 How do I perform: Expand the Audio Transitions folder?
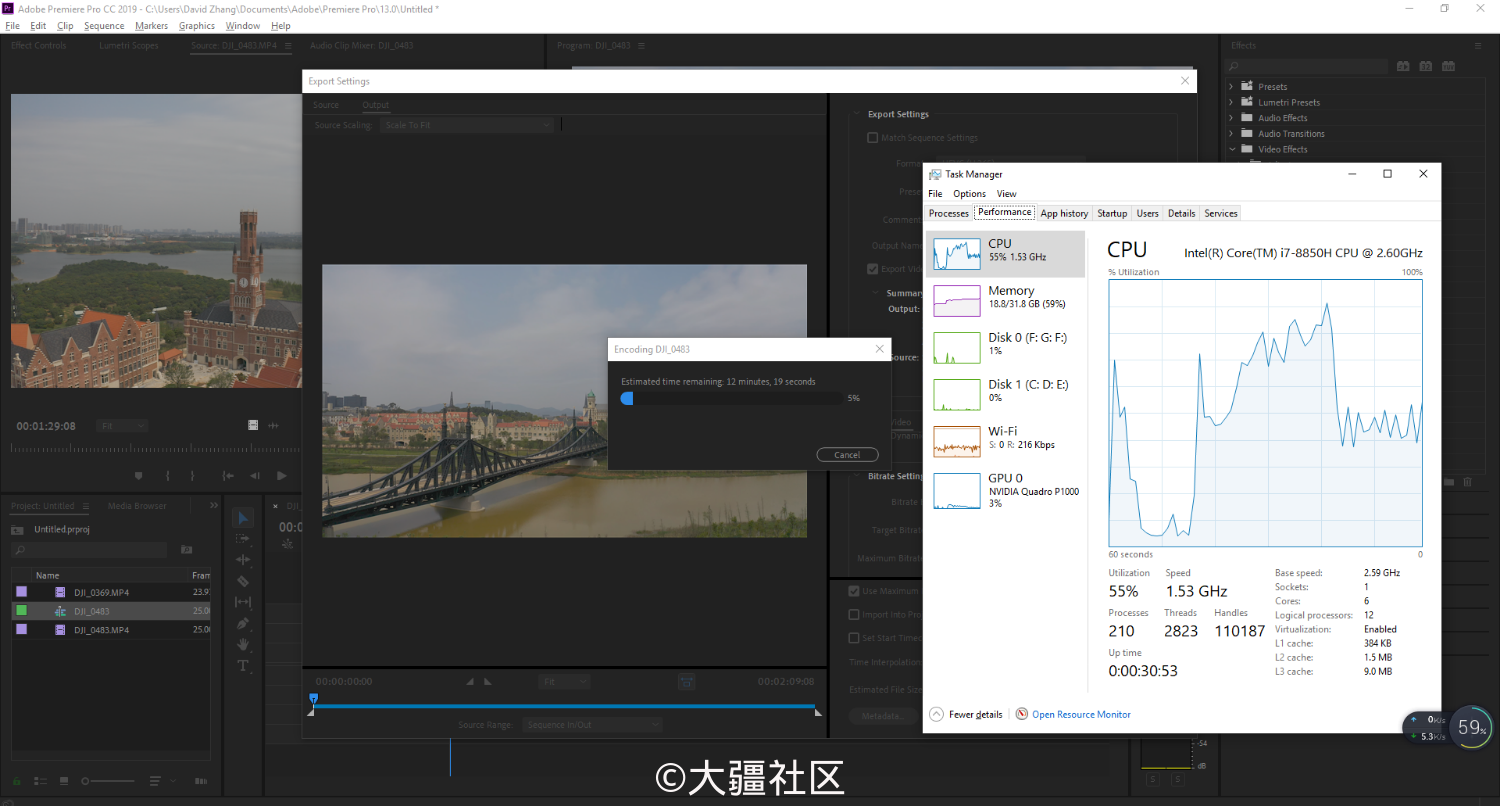[1231, 133]
